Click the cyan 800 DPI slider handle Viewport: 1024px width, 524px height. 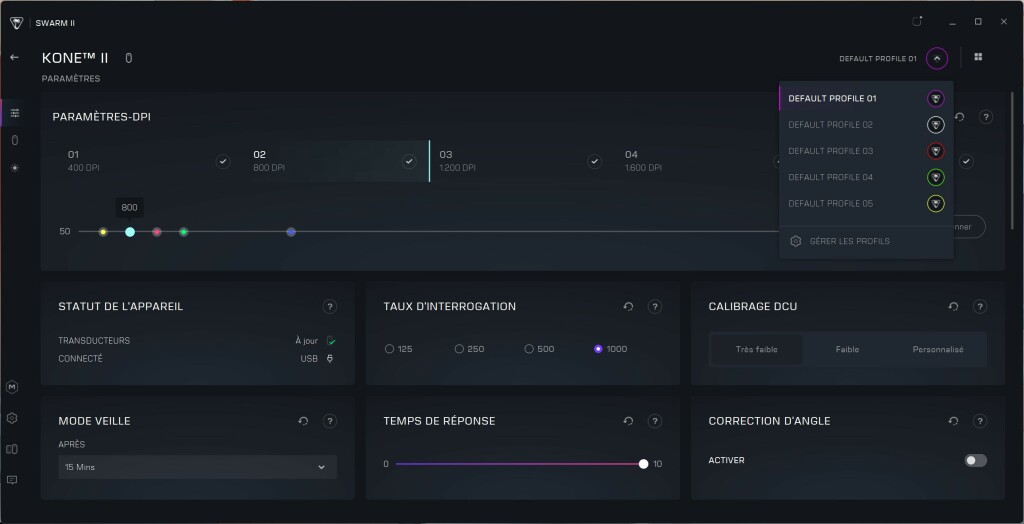coord(130,232)
